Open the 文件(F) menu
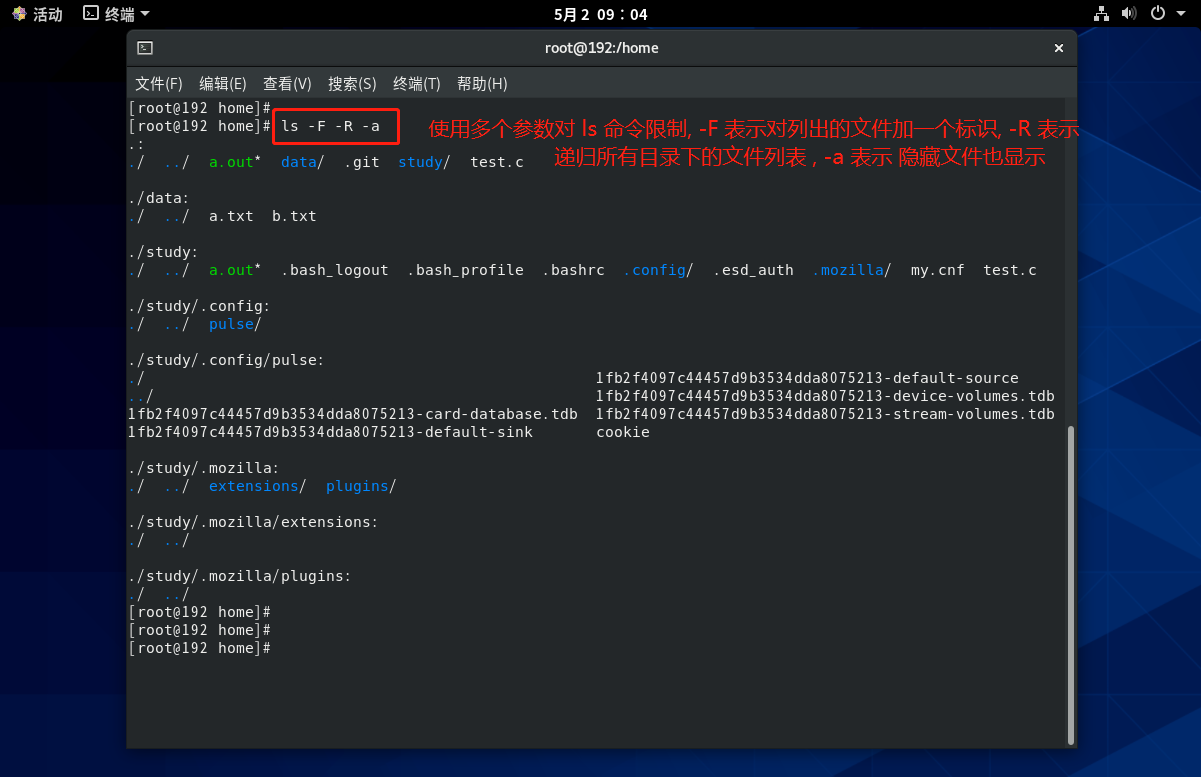 click(x=159, y=84)
